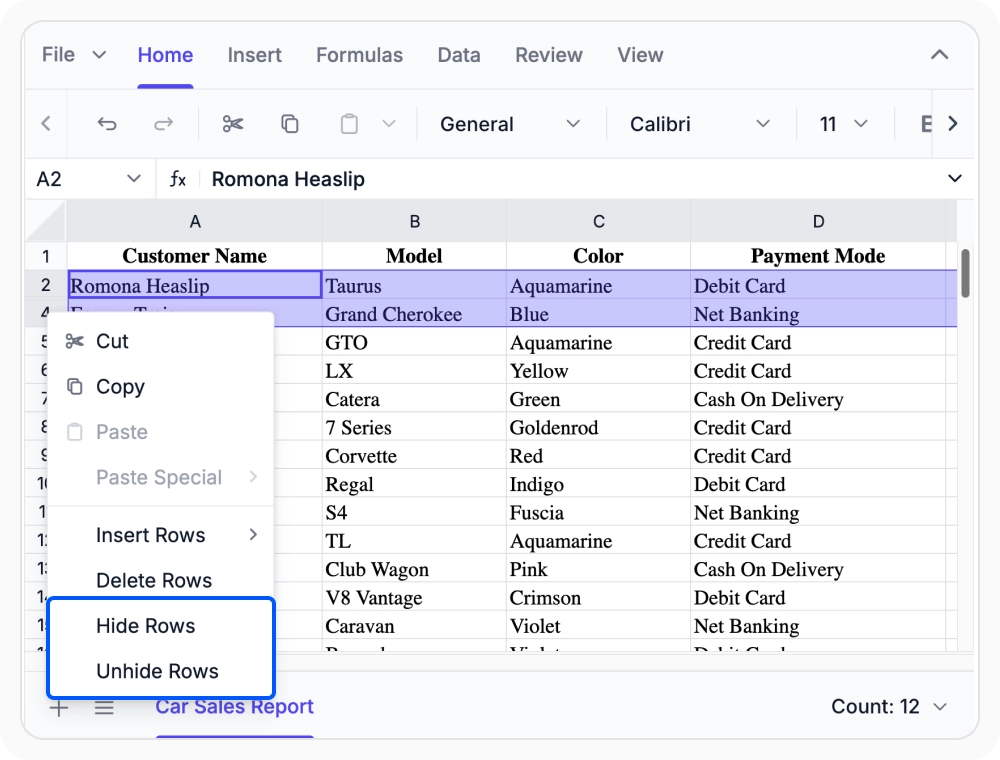The width and height of the screenshot is (1000, 760).
Task: Open the Calibri font dropdown
Action: pyautogui.click(x=700, y=124)
